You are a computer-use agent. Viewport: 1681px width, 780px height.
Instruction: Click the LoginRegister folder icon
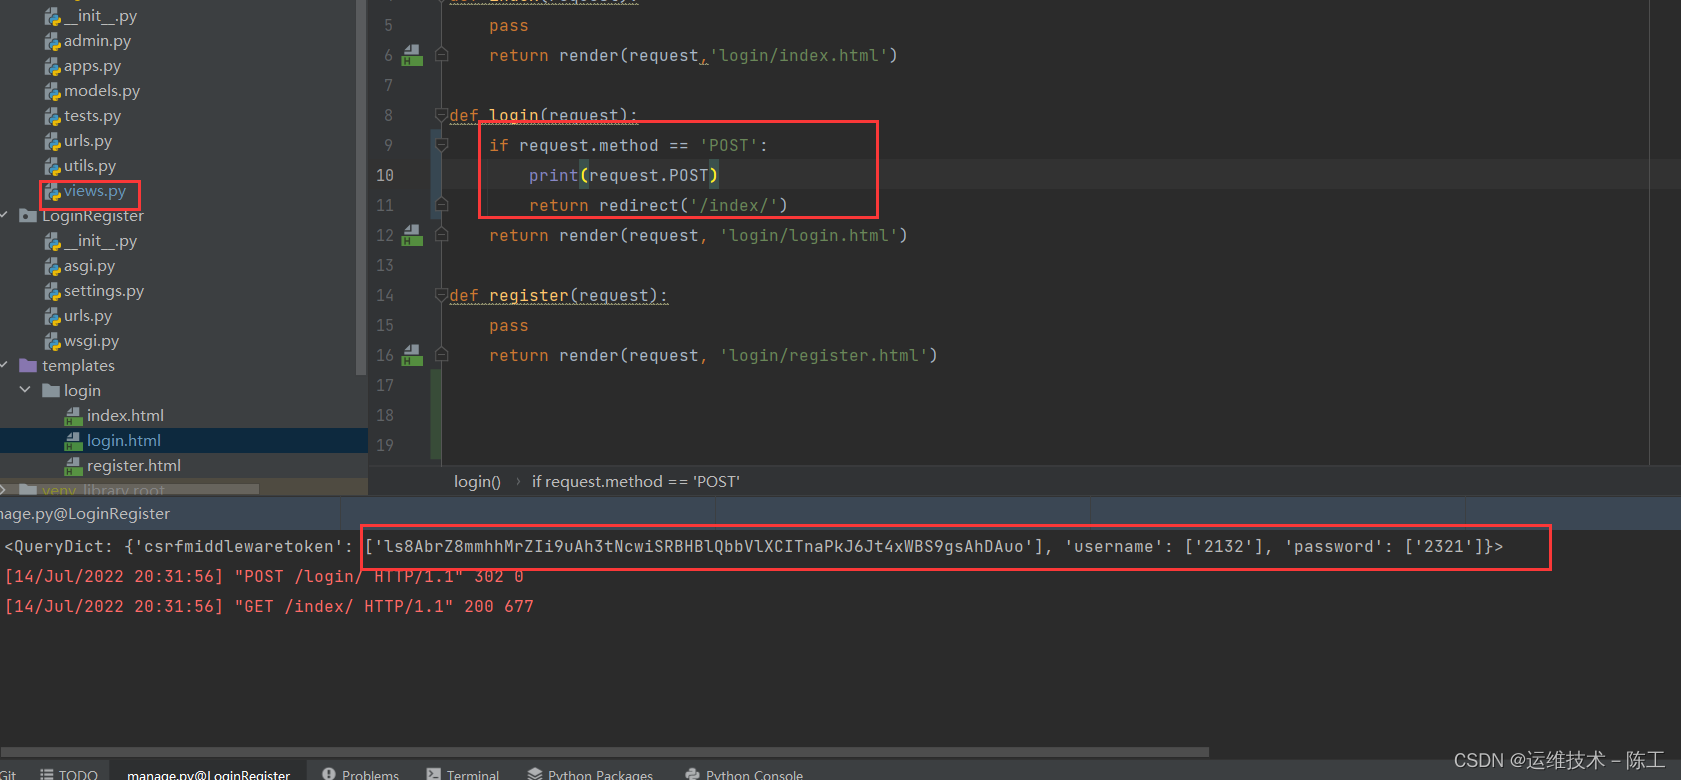pos(28,216)
